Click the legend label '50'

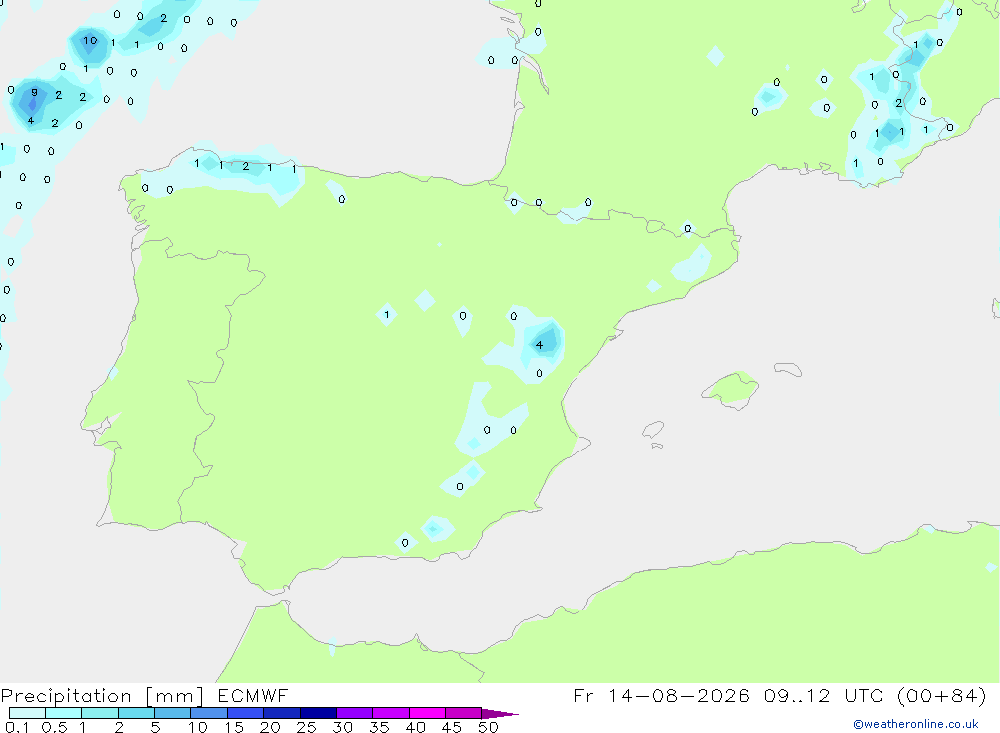point(488,727)
